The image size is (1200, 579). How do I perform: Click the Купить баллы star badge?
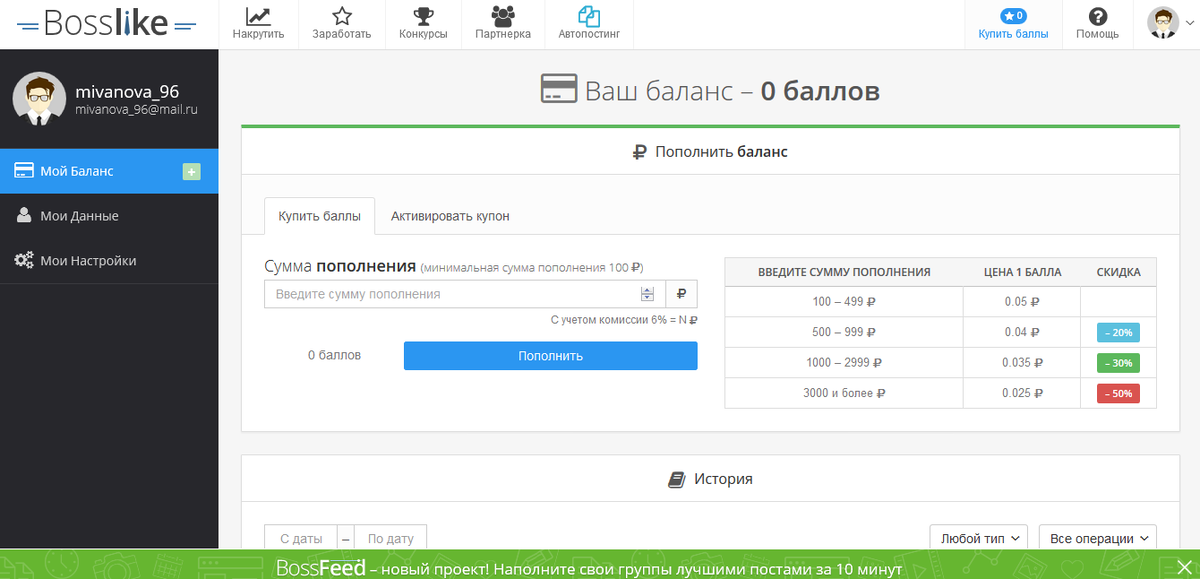point(1013,16)
